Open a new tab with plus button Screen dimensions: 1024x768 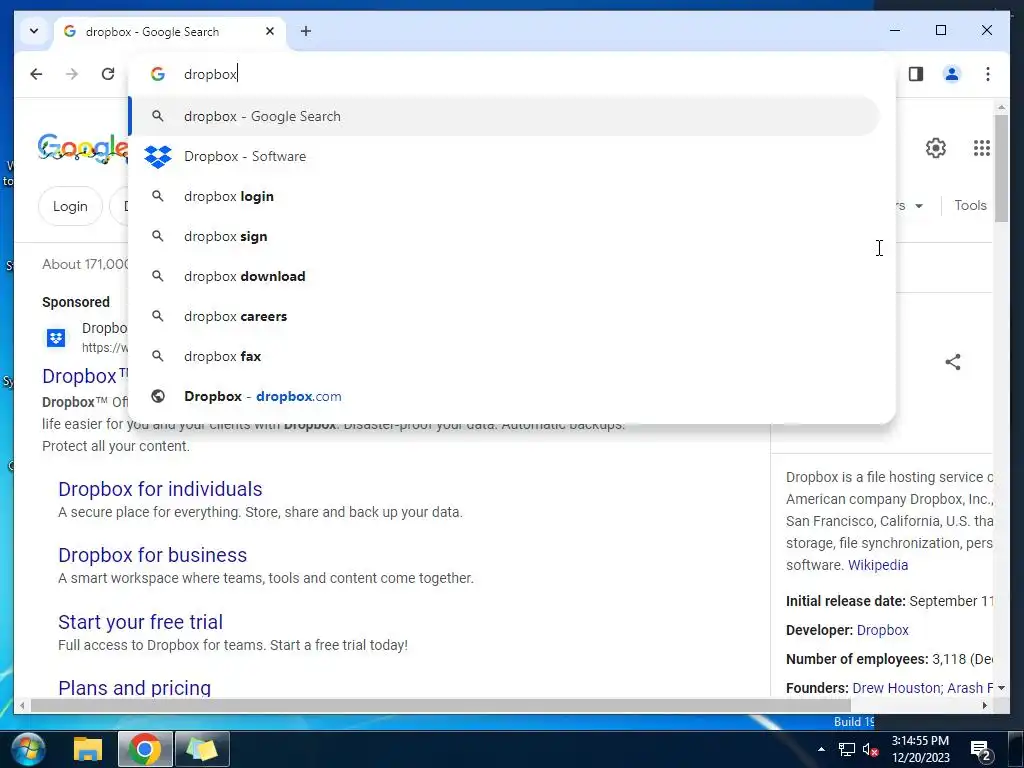tap(306, 31)
